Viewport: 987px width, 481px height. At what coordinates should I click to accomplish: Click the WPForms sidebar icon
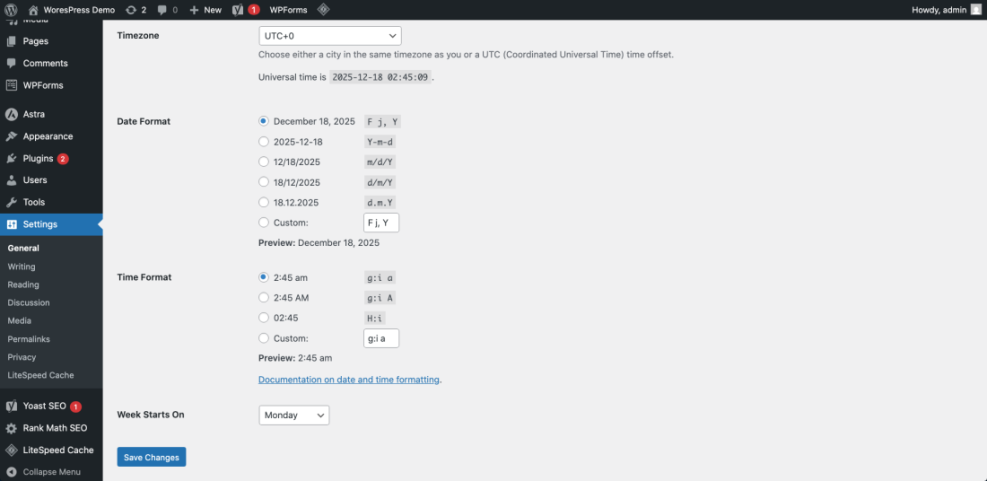(x=11, y=85)
